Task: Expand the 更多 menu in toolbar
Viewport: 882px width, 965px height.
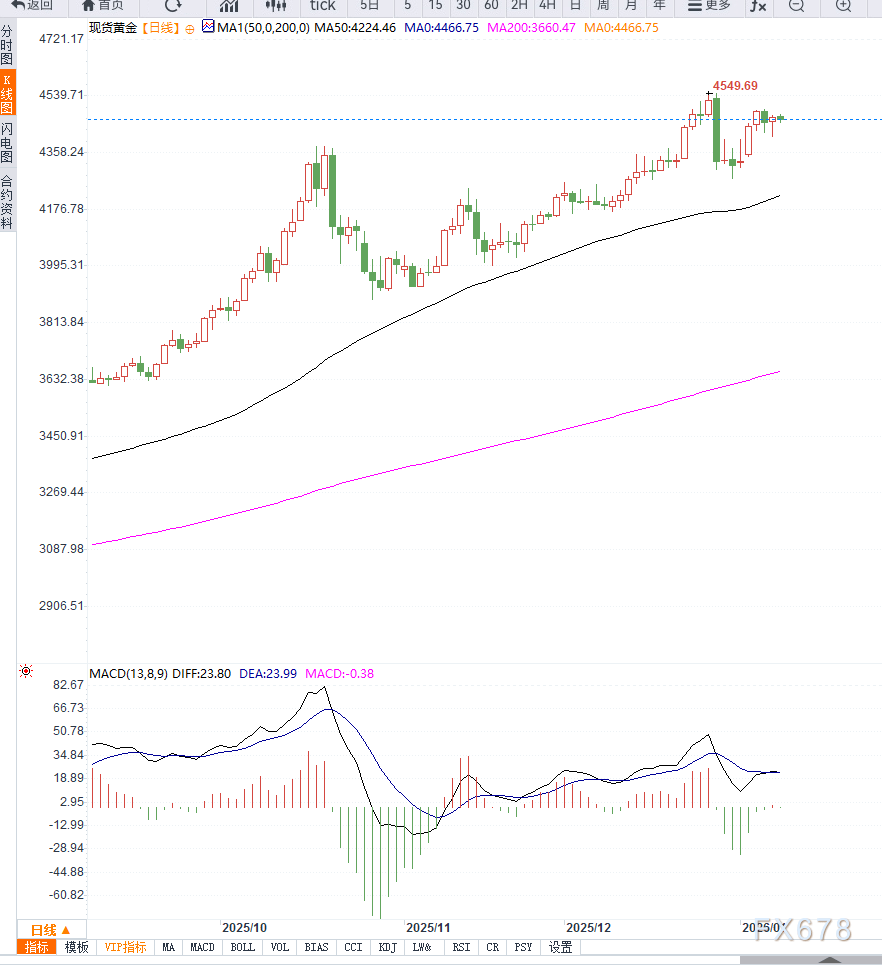Action: click(x=709, y=6)
